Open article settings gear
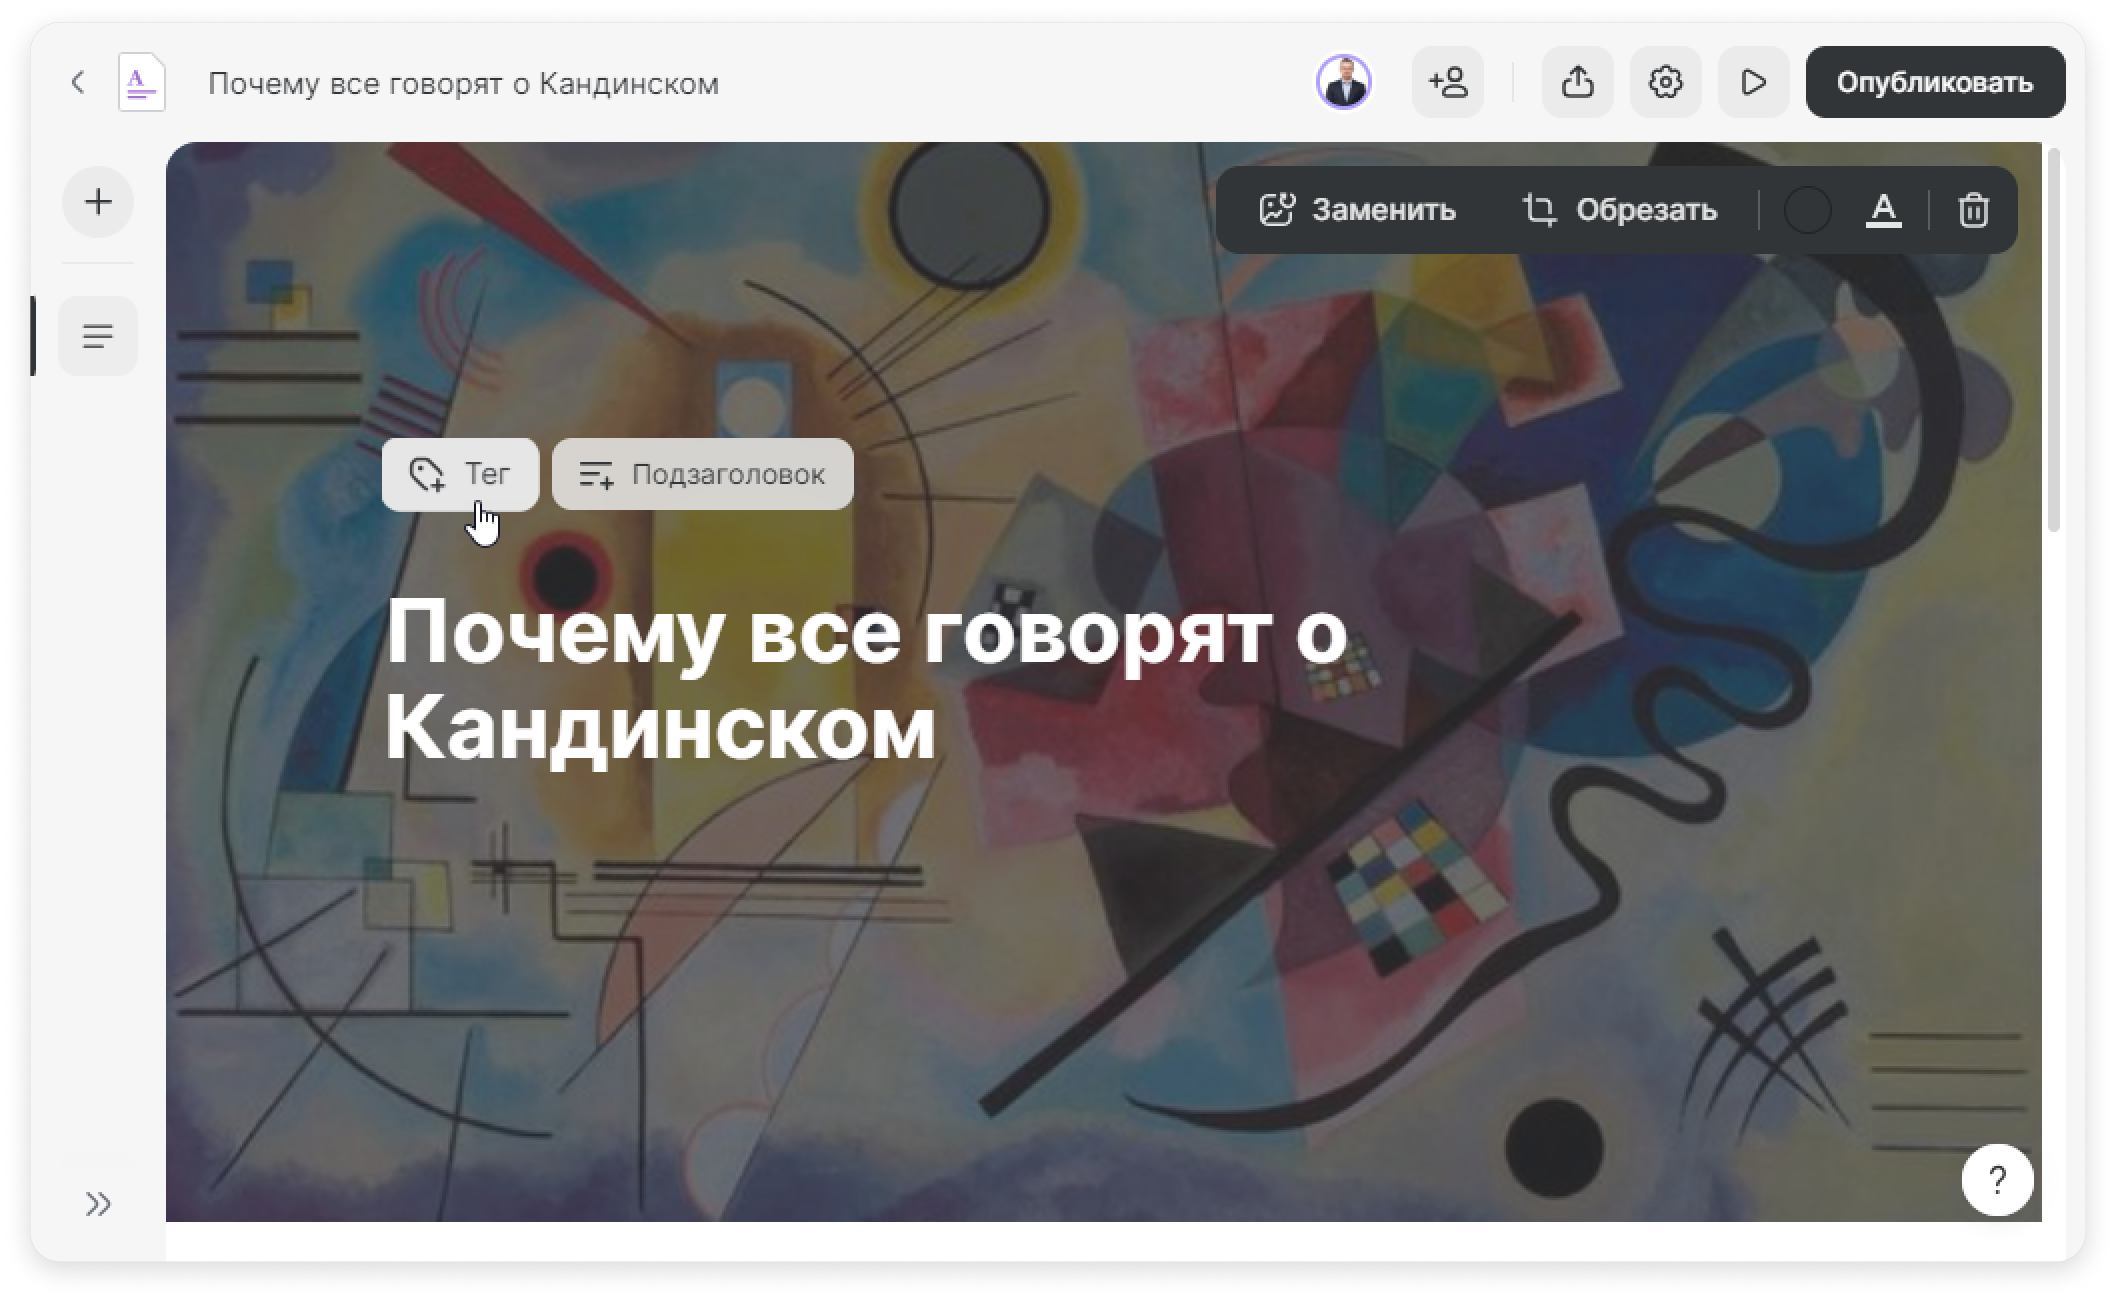2116x1300 pixels. (1666, 82)
